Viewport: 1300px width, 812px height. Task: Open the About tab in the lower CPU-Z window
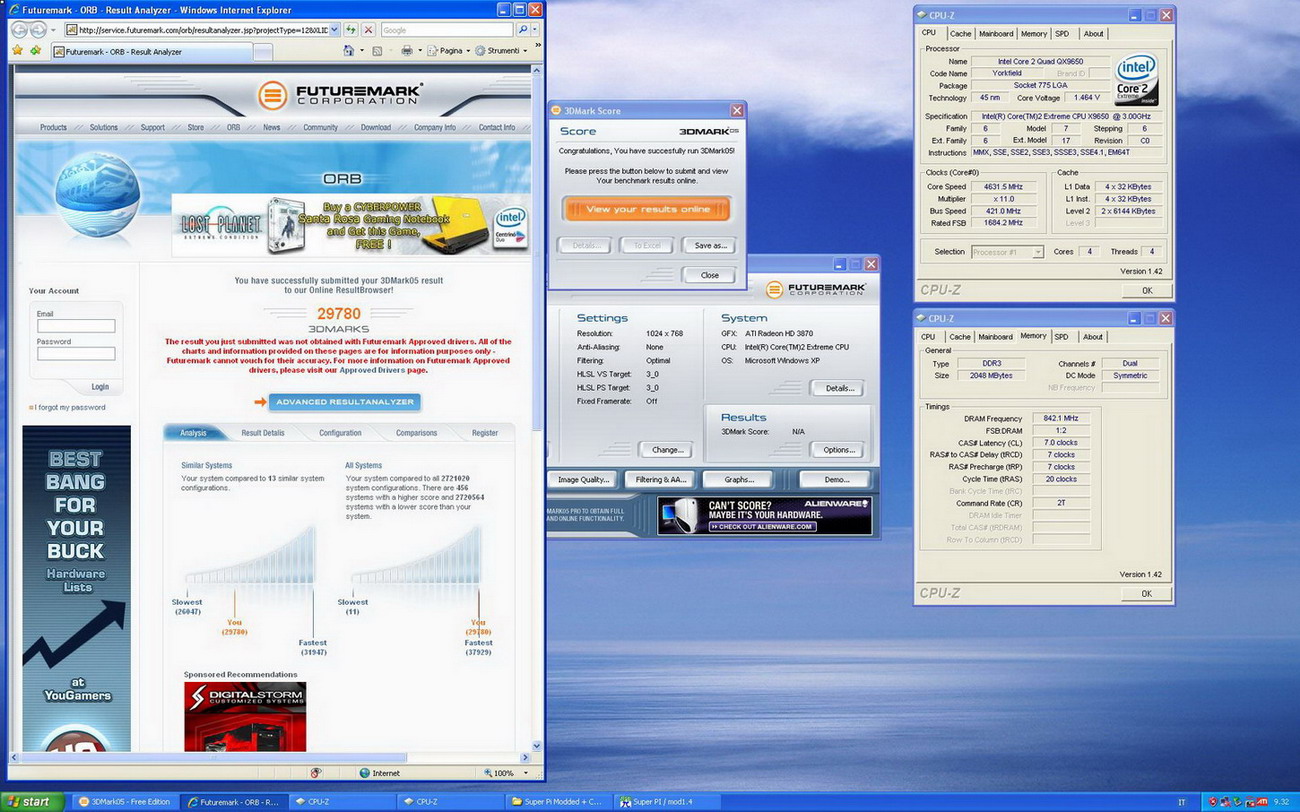(x=1092, y=336)
